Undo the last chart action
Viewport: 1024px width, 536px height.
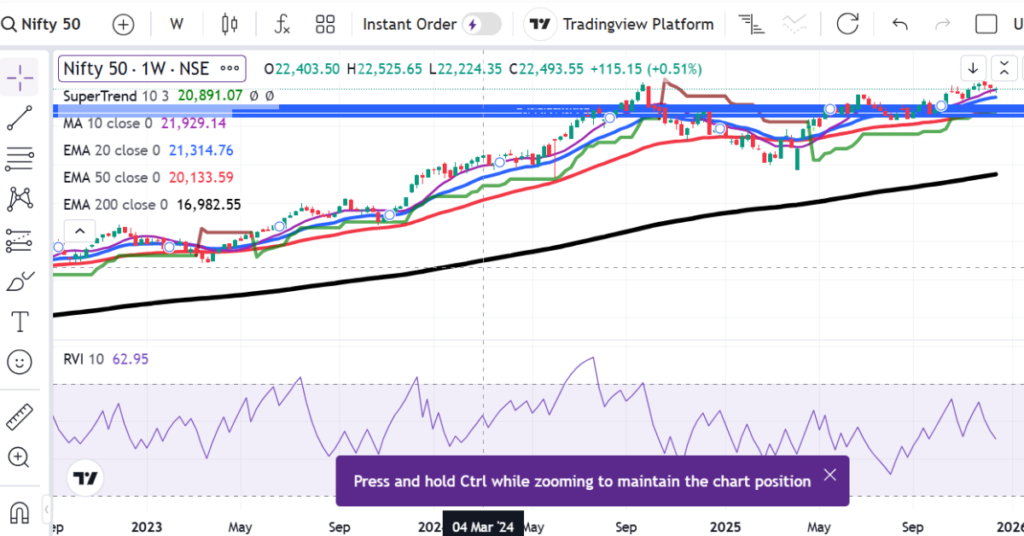(x=900, y=25)
